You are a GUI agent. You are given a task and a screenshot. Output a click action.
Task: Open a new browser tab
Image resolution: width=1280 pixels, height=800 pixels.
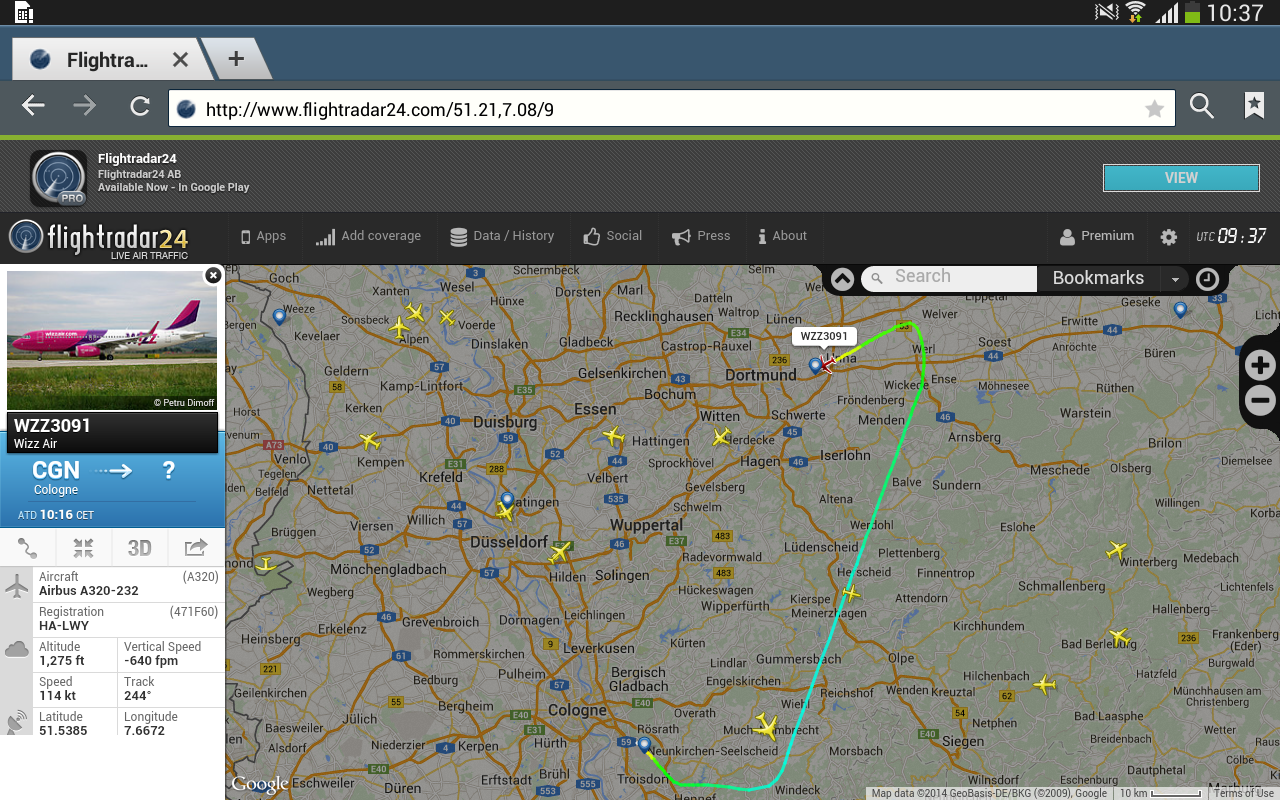[x=236, y=59]
